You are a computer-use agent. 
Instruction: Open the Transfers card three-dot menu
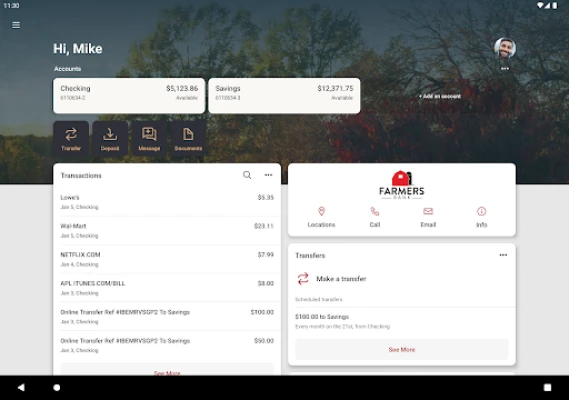503,255
